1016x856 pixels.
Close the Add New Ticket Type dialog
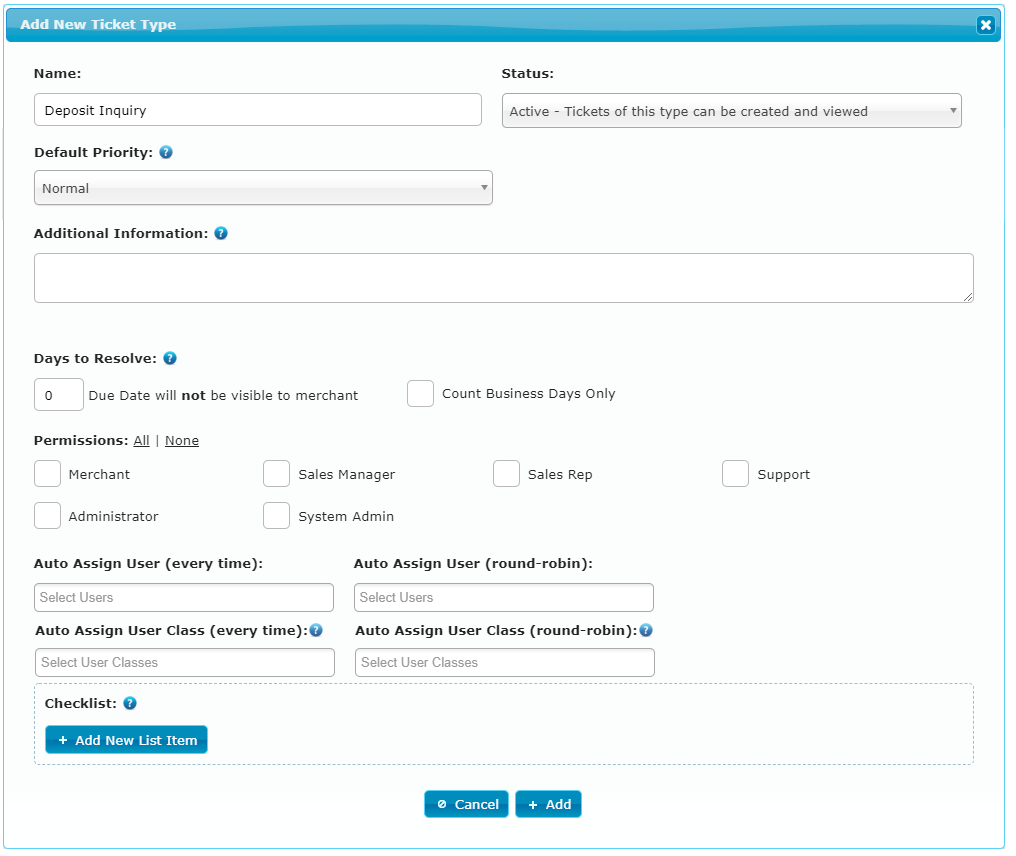click(985, 25)
